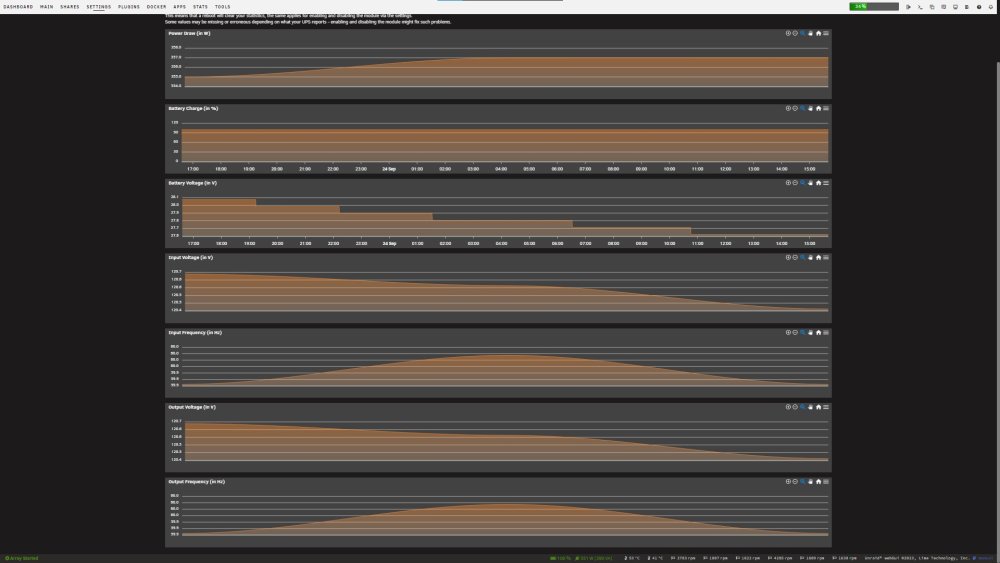The height and width of the screenshot is (563, 1000).
Task: Open the Battery Charge chart menu
Action: 826,108
